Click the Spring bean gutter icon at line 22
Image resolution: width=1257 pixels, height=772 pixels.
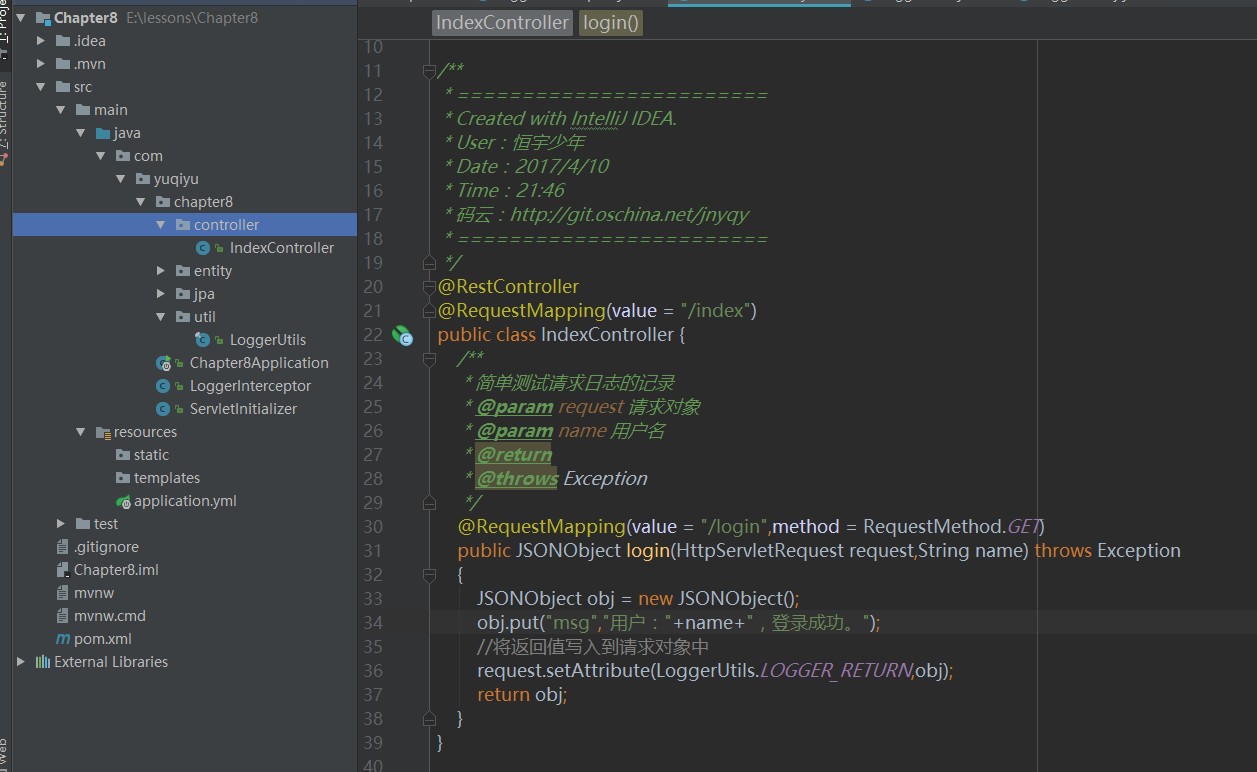[x=401, y=334]
